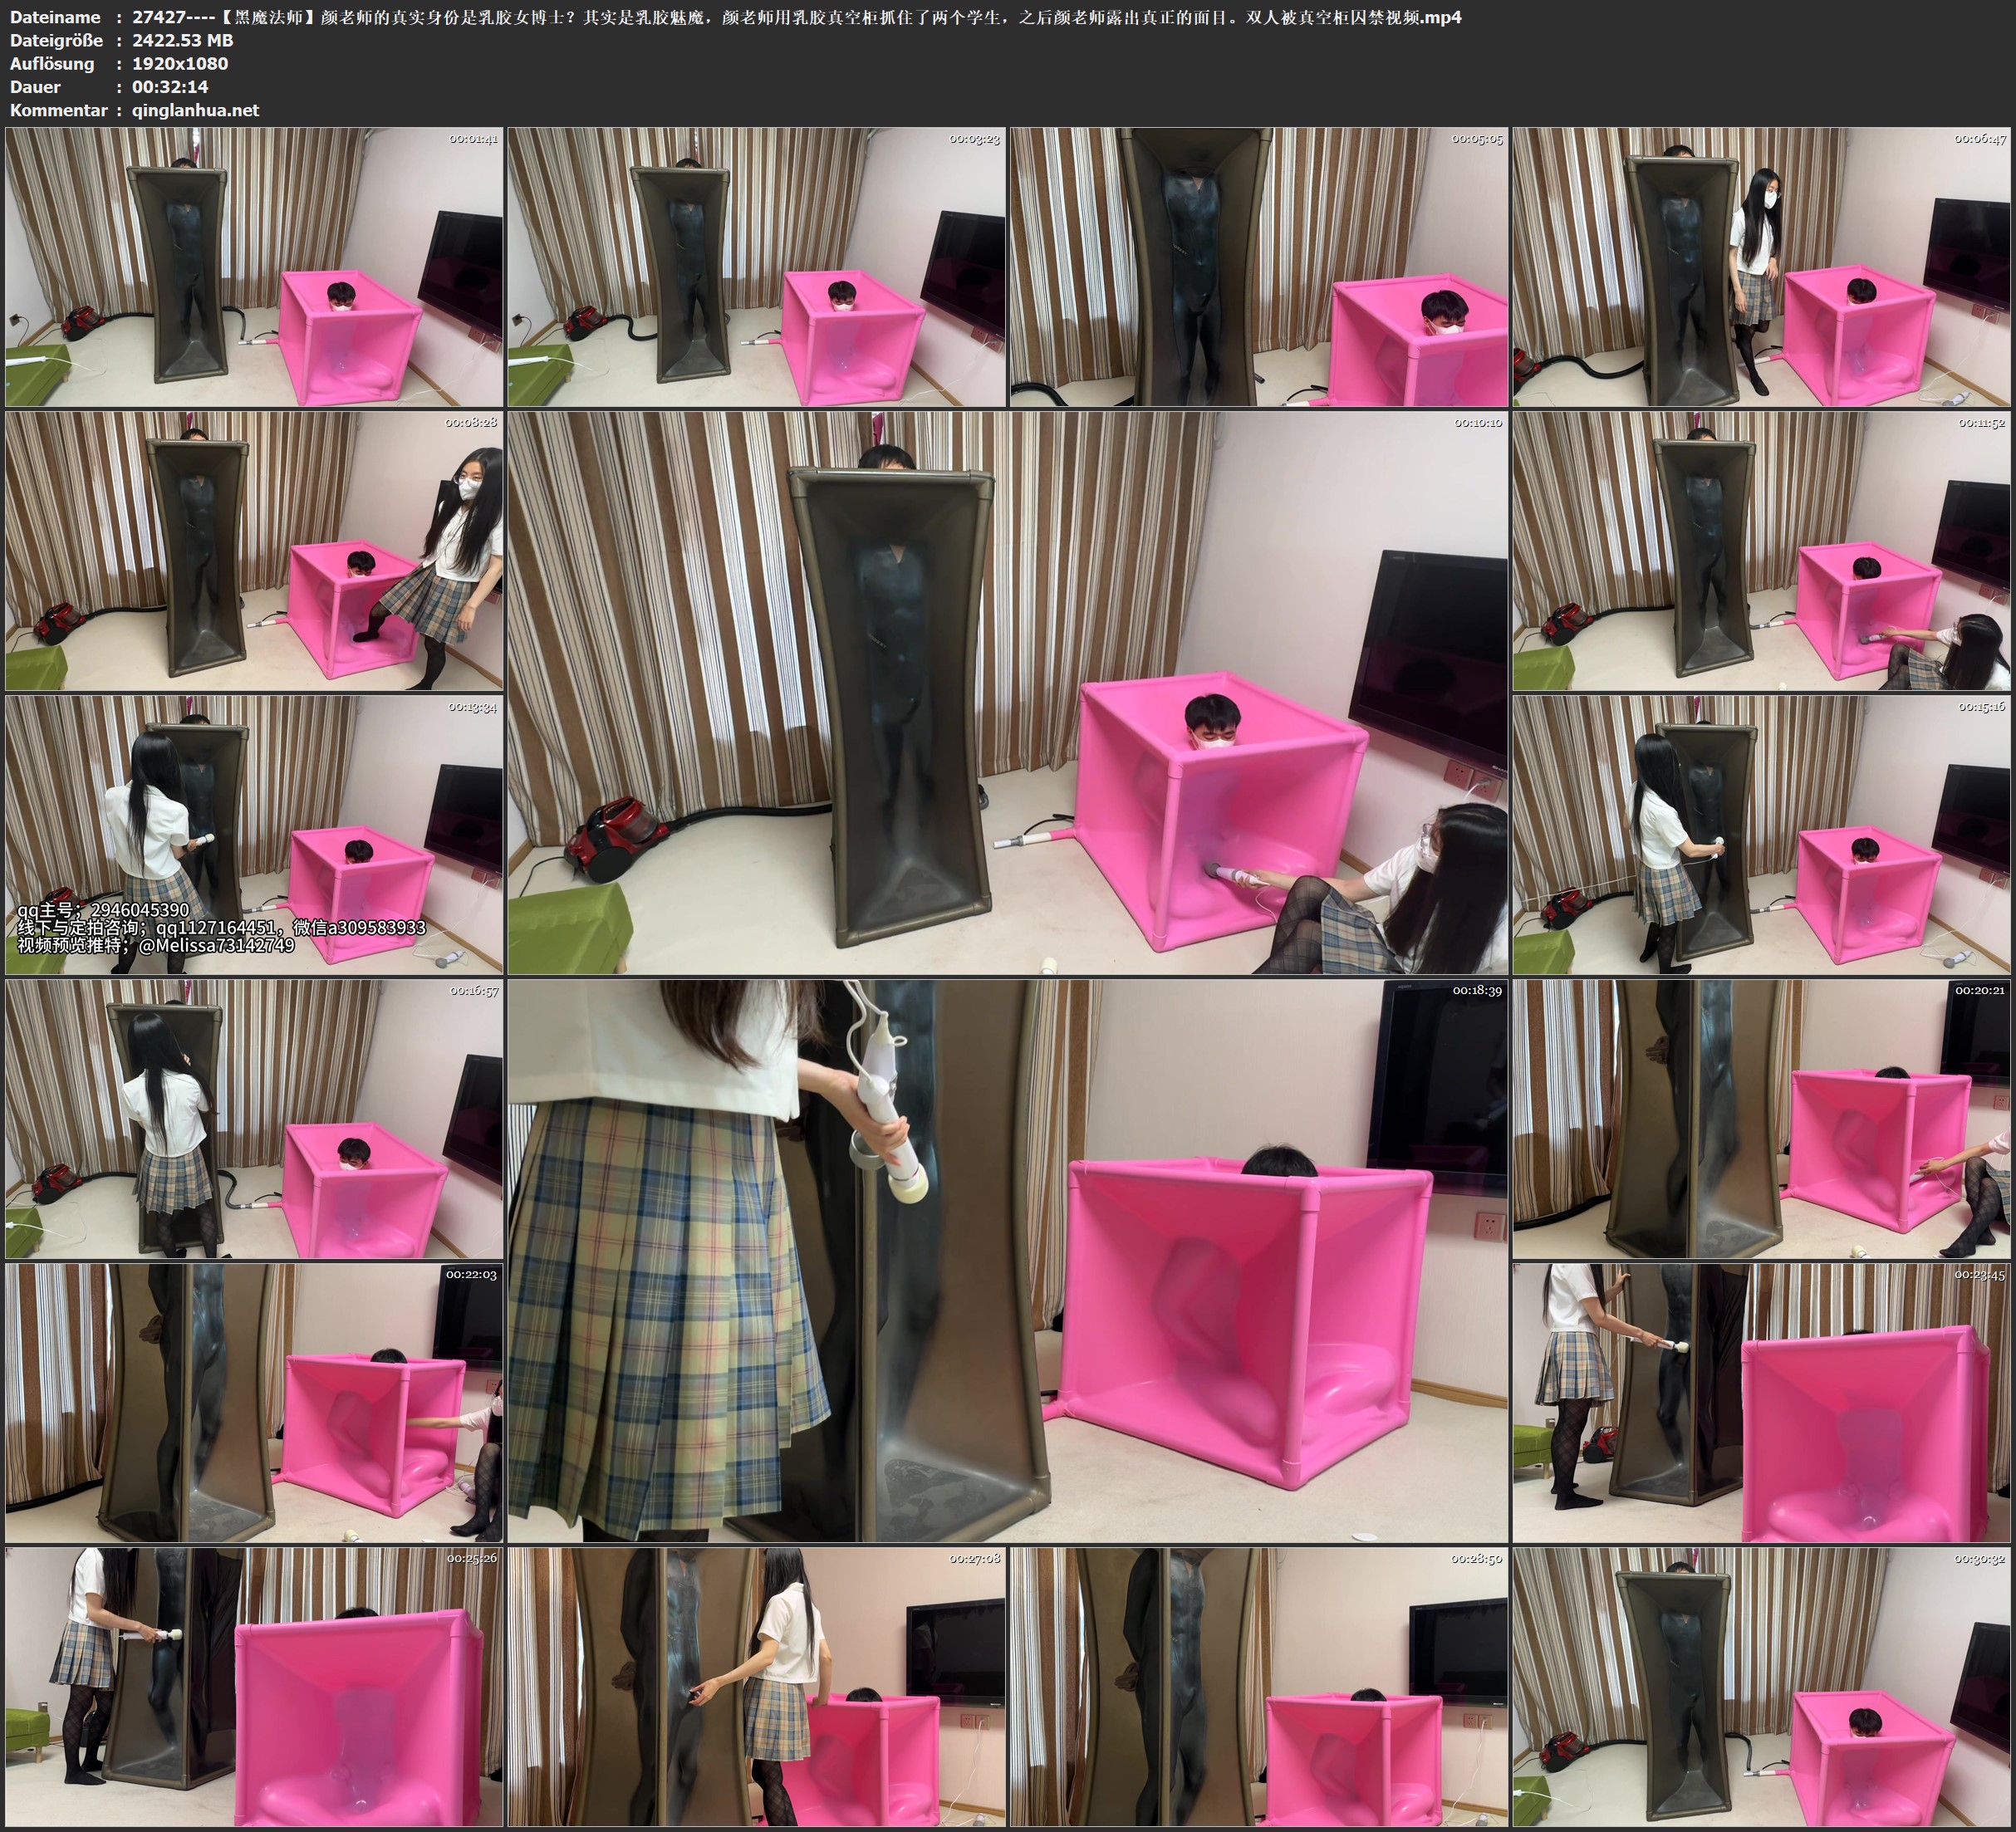This screenshot has height=1832, width=2016.
Task: Select the frame stamped 00:08:28
Action: [x=254, y=551]
